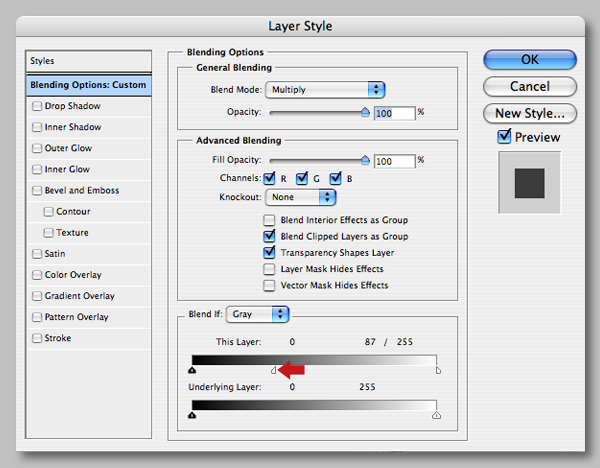Click the Opacity value input field

(x=395, y=113)
